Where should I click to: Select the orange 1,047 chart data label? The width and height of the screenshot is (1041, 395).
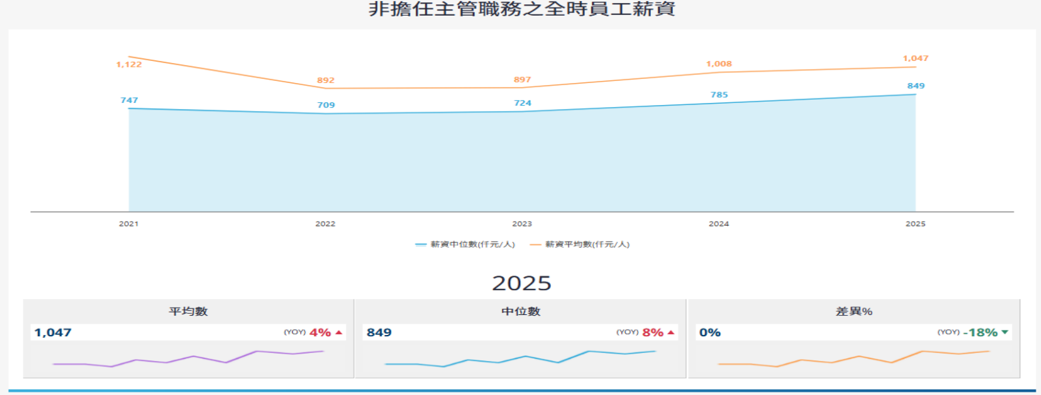pyautogui.click(x=916, y=58)
